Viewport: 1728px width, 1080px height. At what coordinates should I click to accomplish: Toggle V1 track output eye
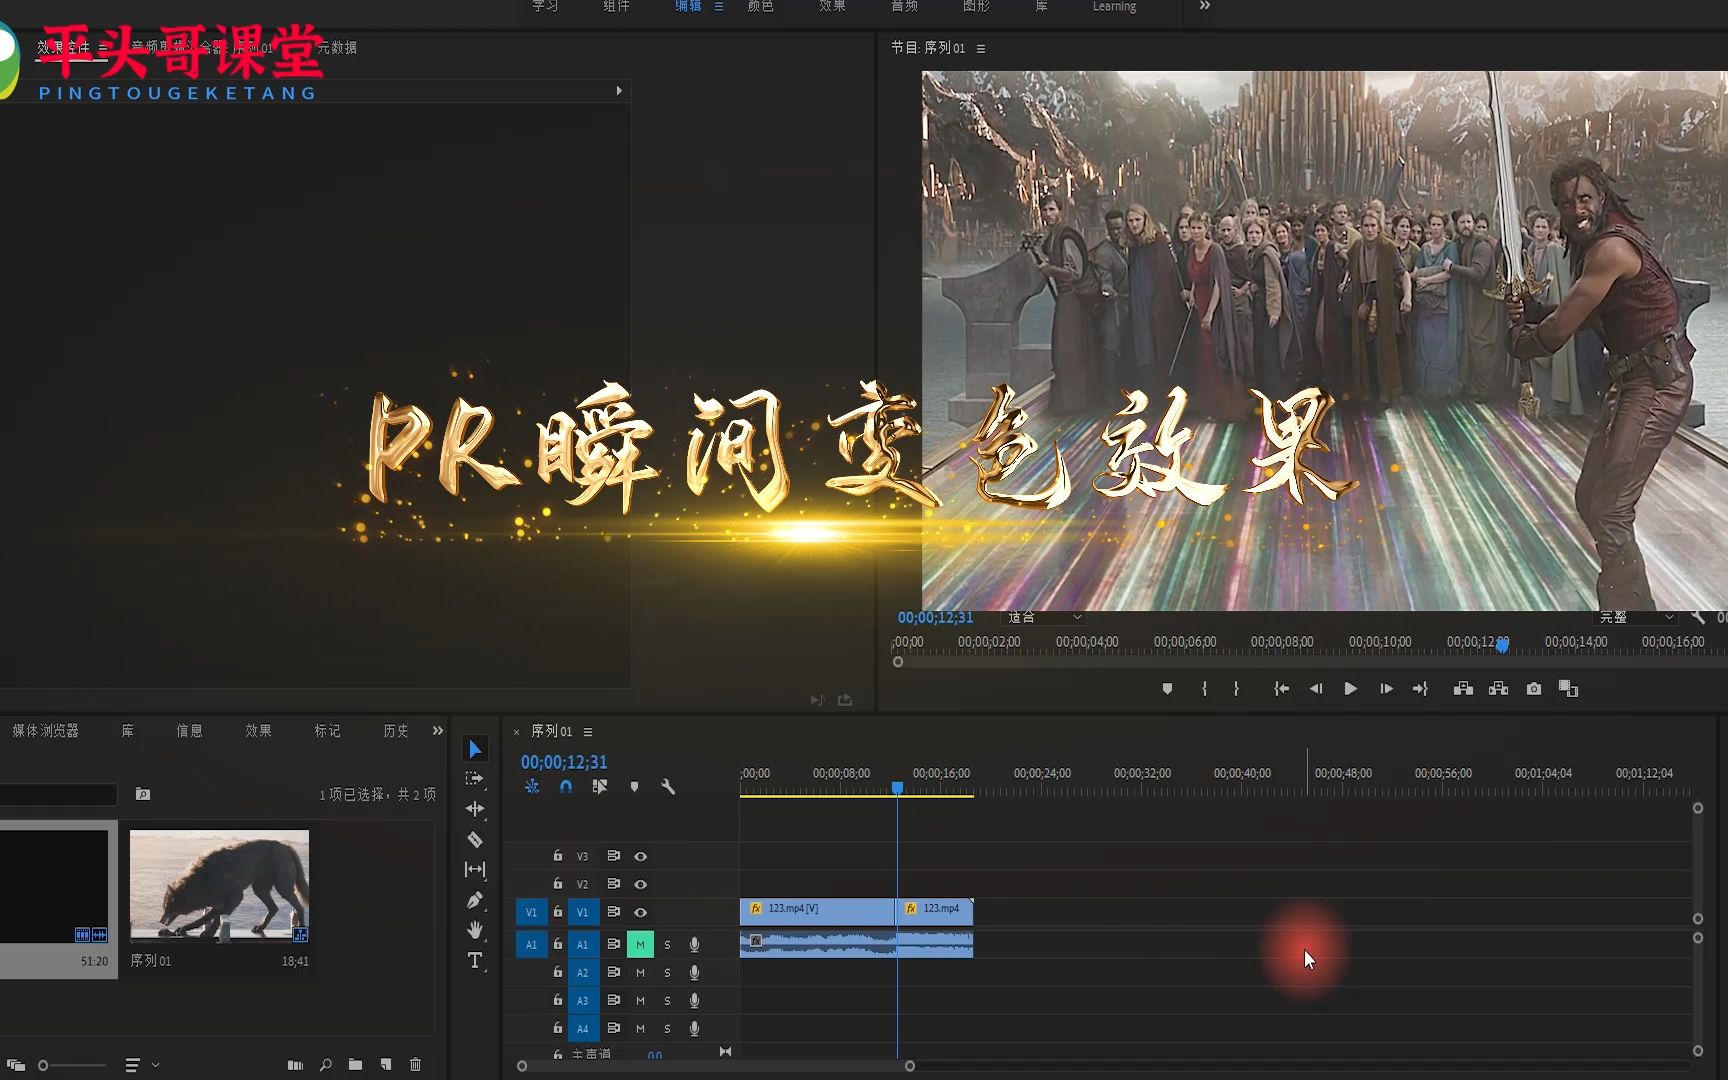(641, 913)
